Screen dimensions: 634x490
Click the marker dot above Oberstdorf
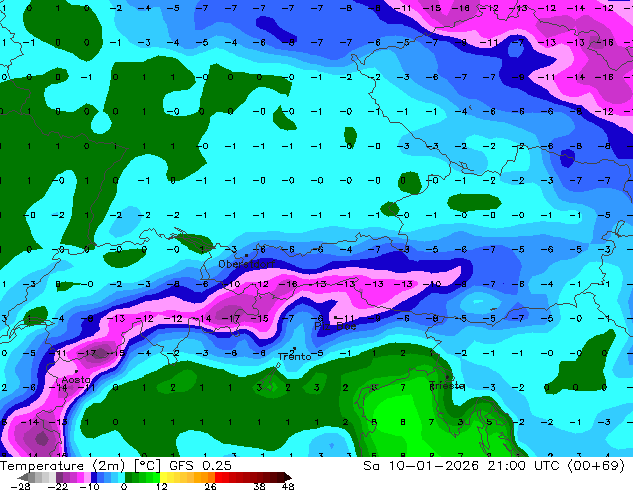tap(247, 256)
